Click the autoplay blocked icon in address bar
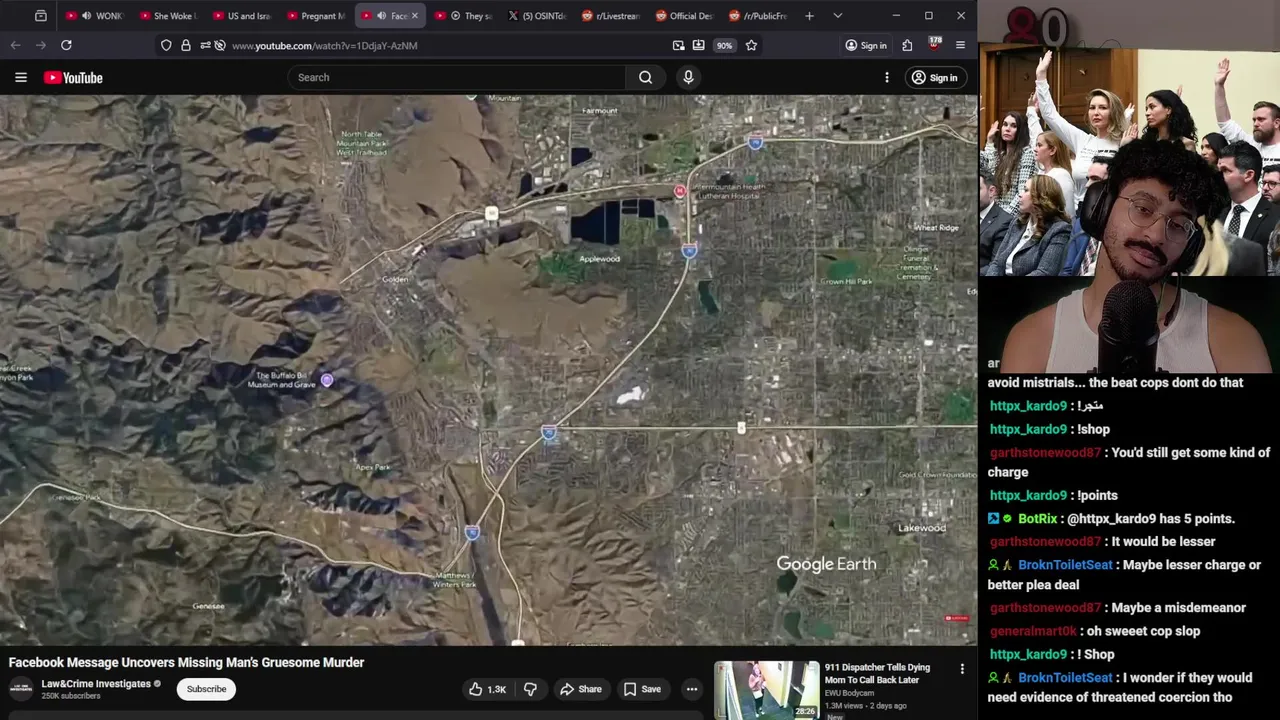This screenshot has width=1280, height=720. [220, 45]
